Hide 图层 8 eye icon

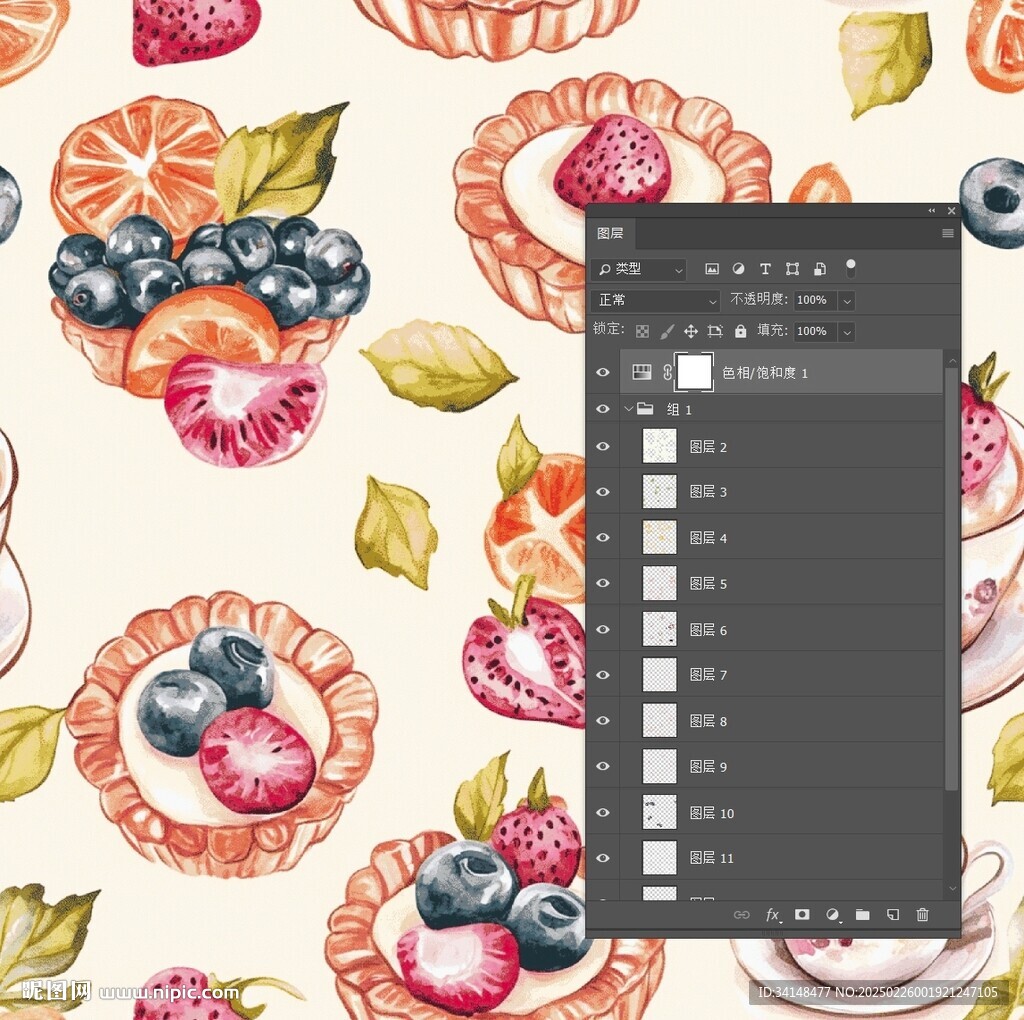click(x=602, y=720)
